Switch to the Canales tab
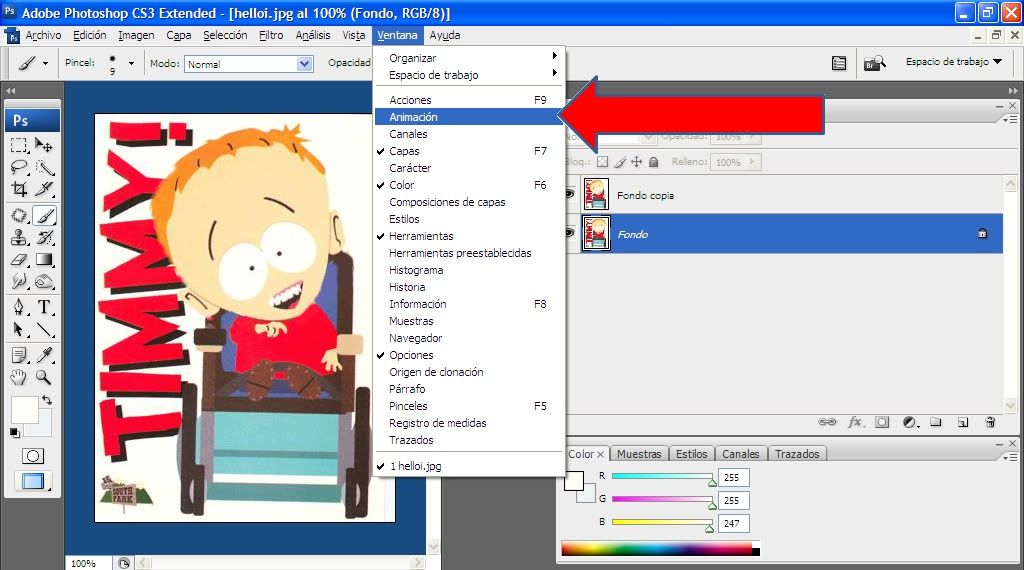1024x570 pixels. [x=741, y=454]
